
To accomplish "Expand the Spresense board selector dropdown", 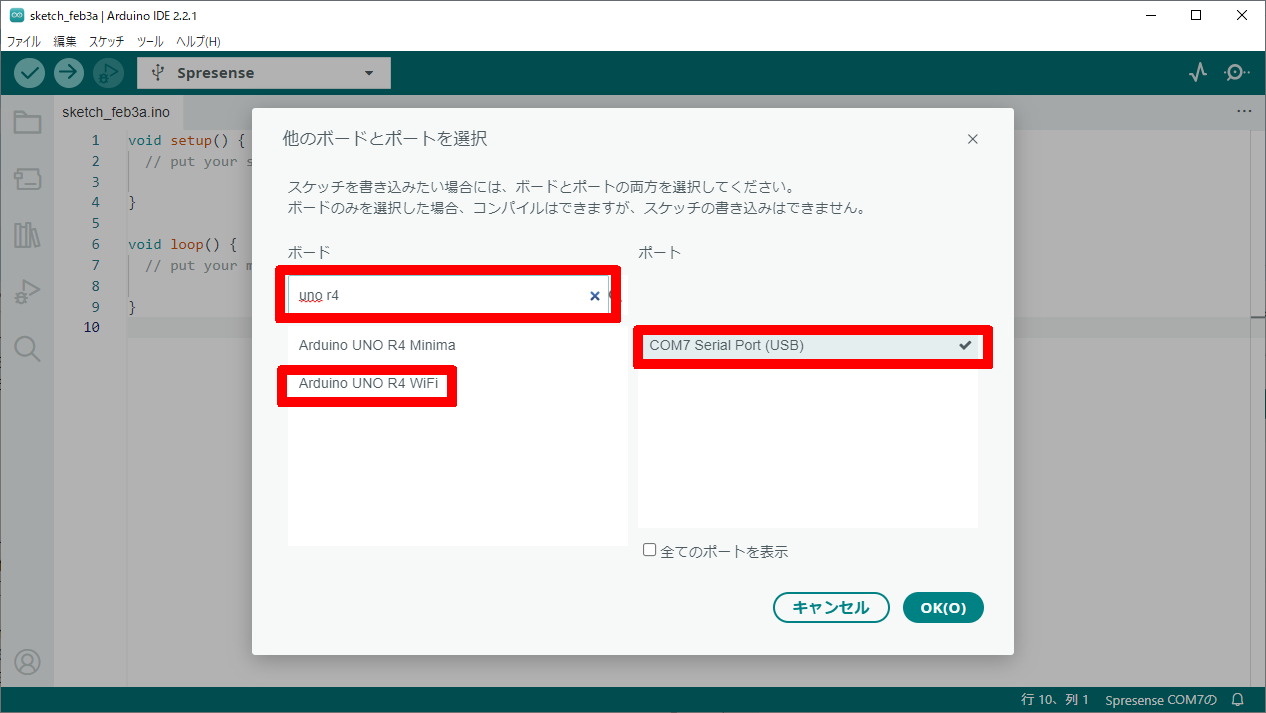I will [x=264, y=73].
